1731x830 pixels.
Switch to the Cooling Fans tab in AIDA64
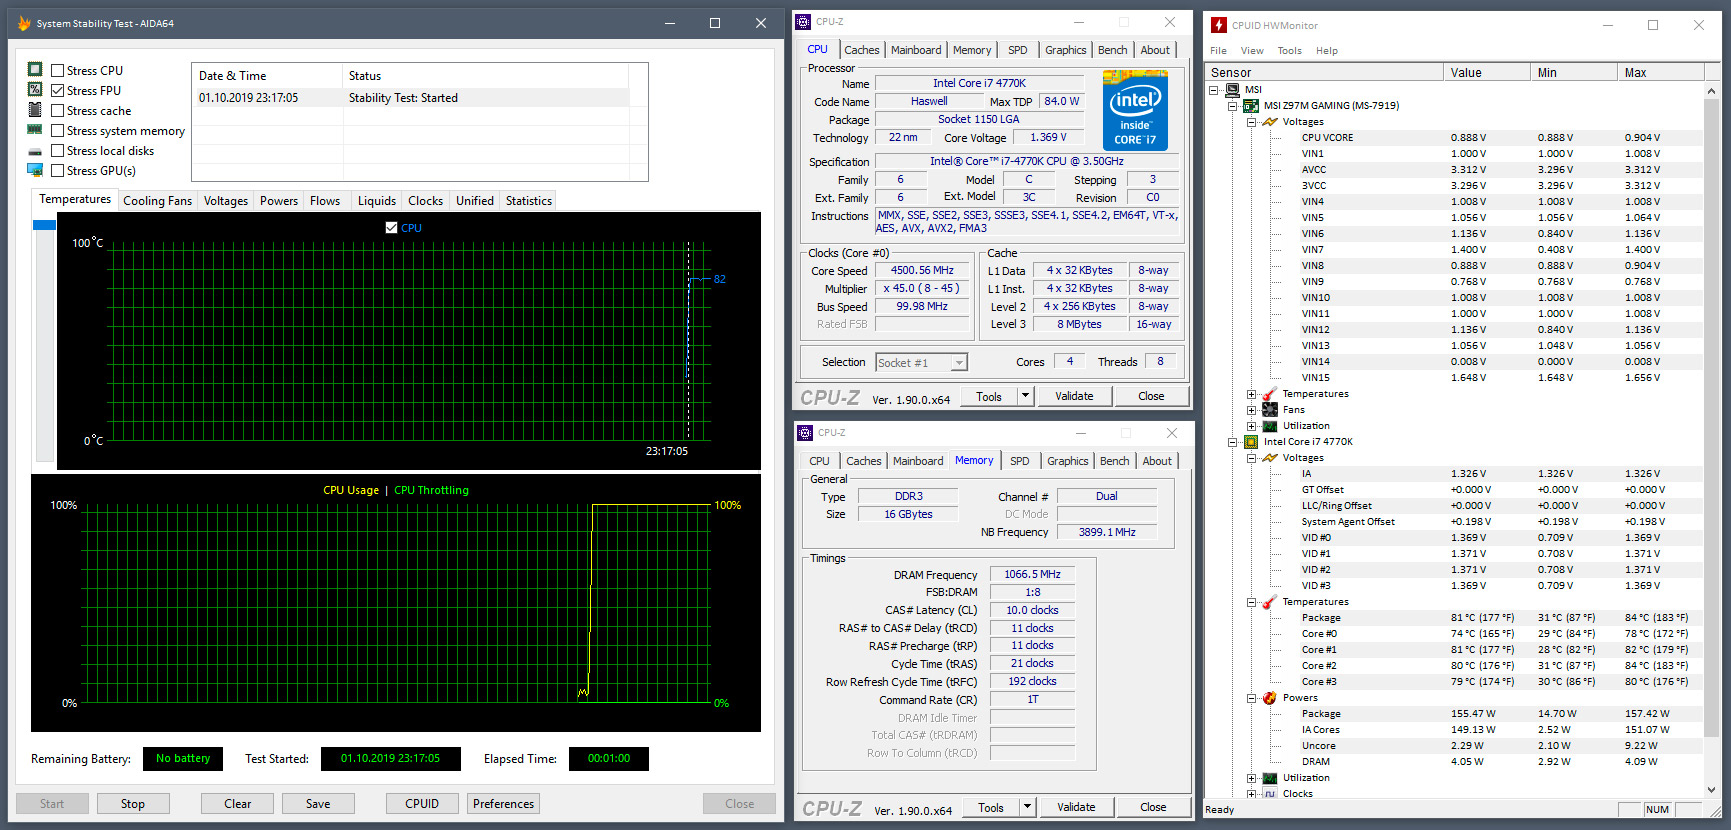[x=158, y=201]
